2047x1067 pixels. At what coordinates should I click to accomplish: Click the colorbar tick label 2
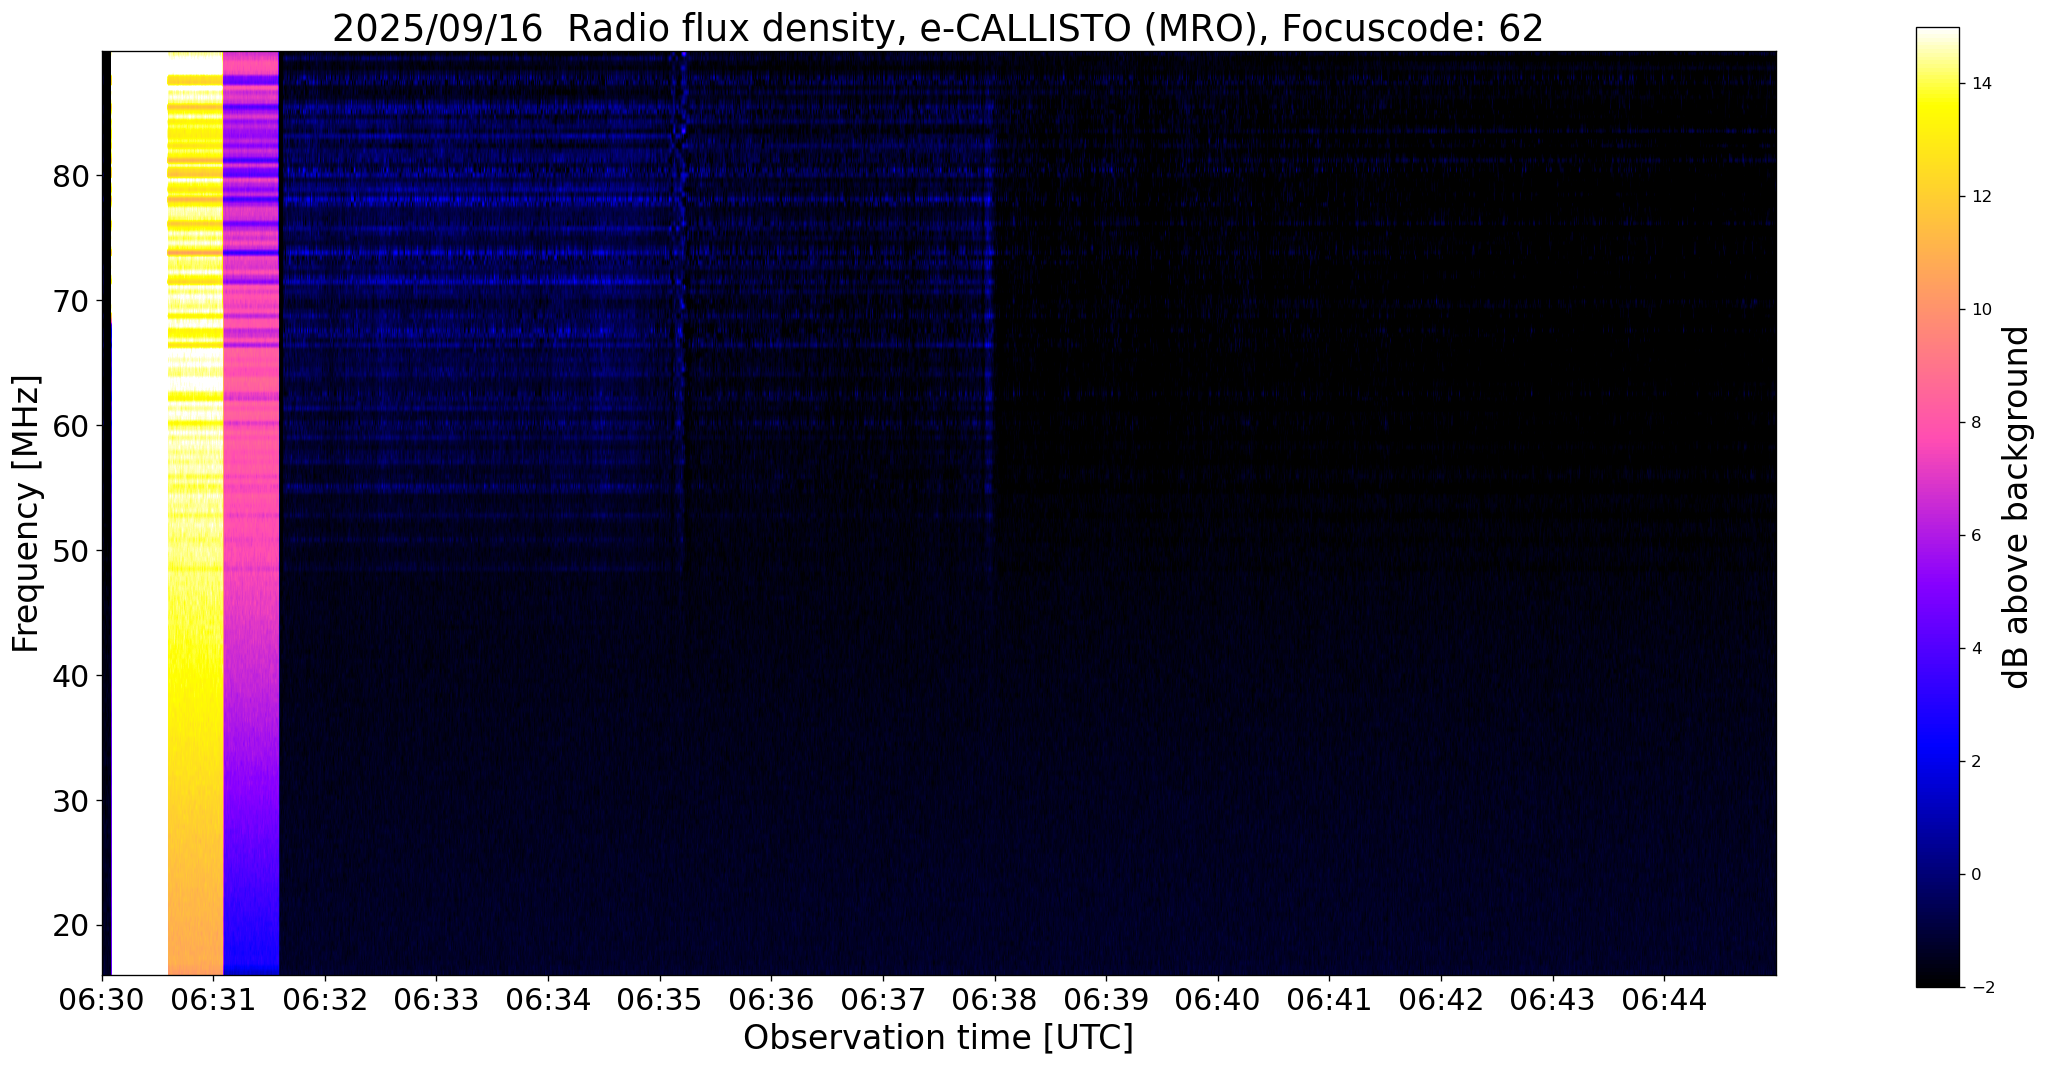point(1975,762)
